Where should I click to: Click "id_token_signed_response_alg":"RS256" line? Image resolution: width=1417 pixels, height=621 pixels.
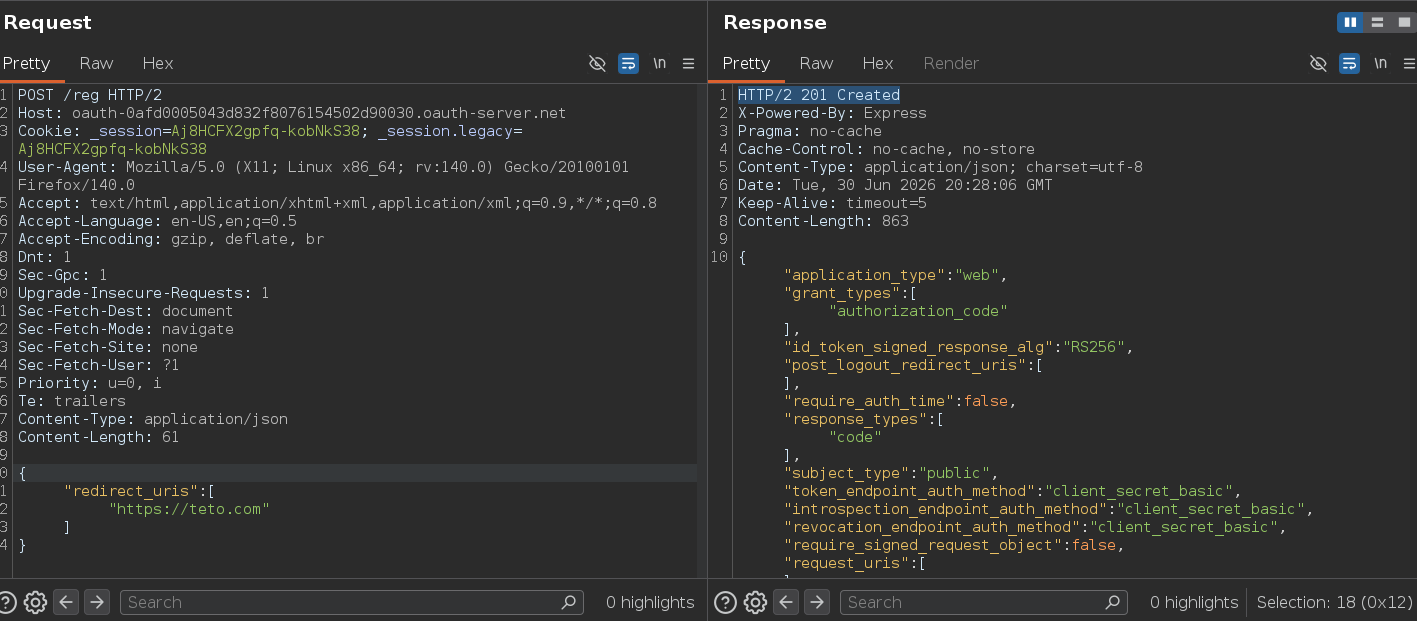click(x=958, y=347)
